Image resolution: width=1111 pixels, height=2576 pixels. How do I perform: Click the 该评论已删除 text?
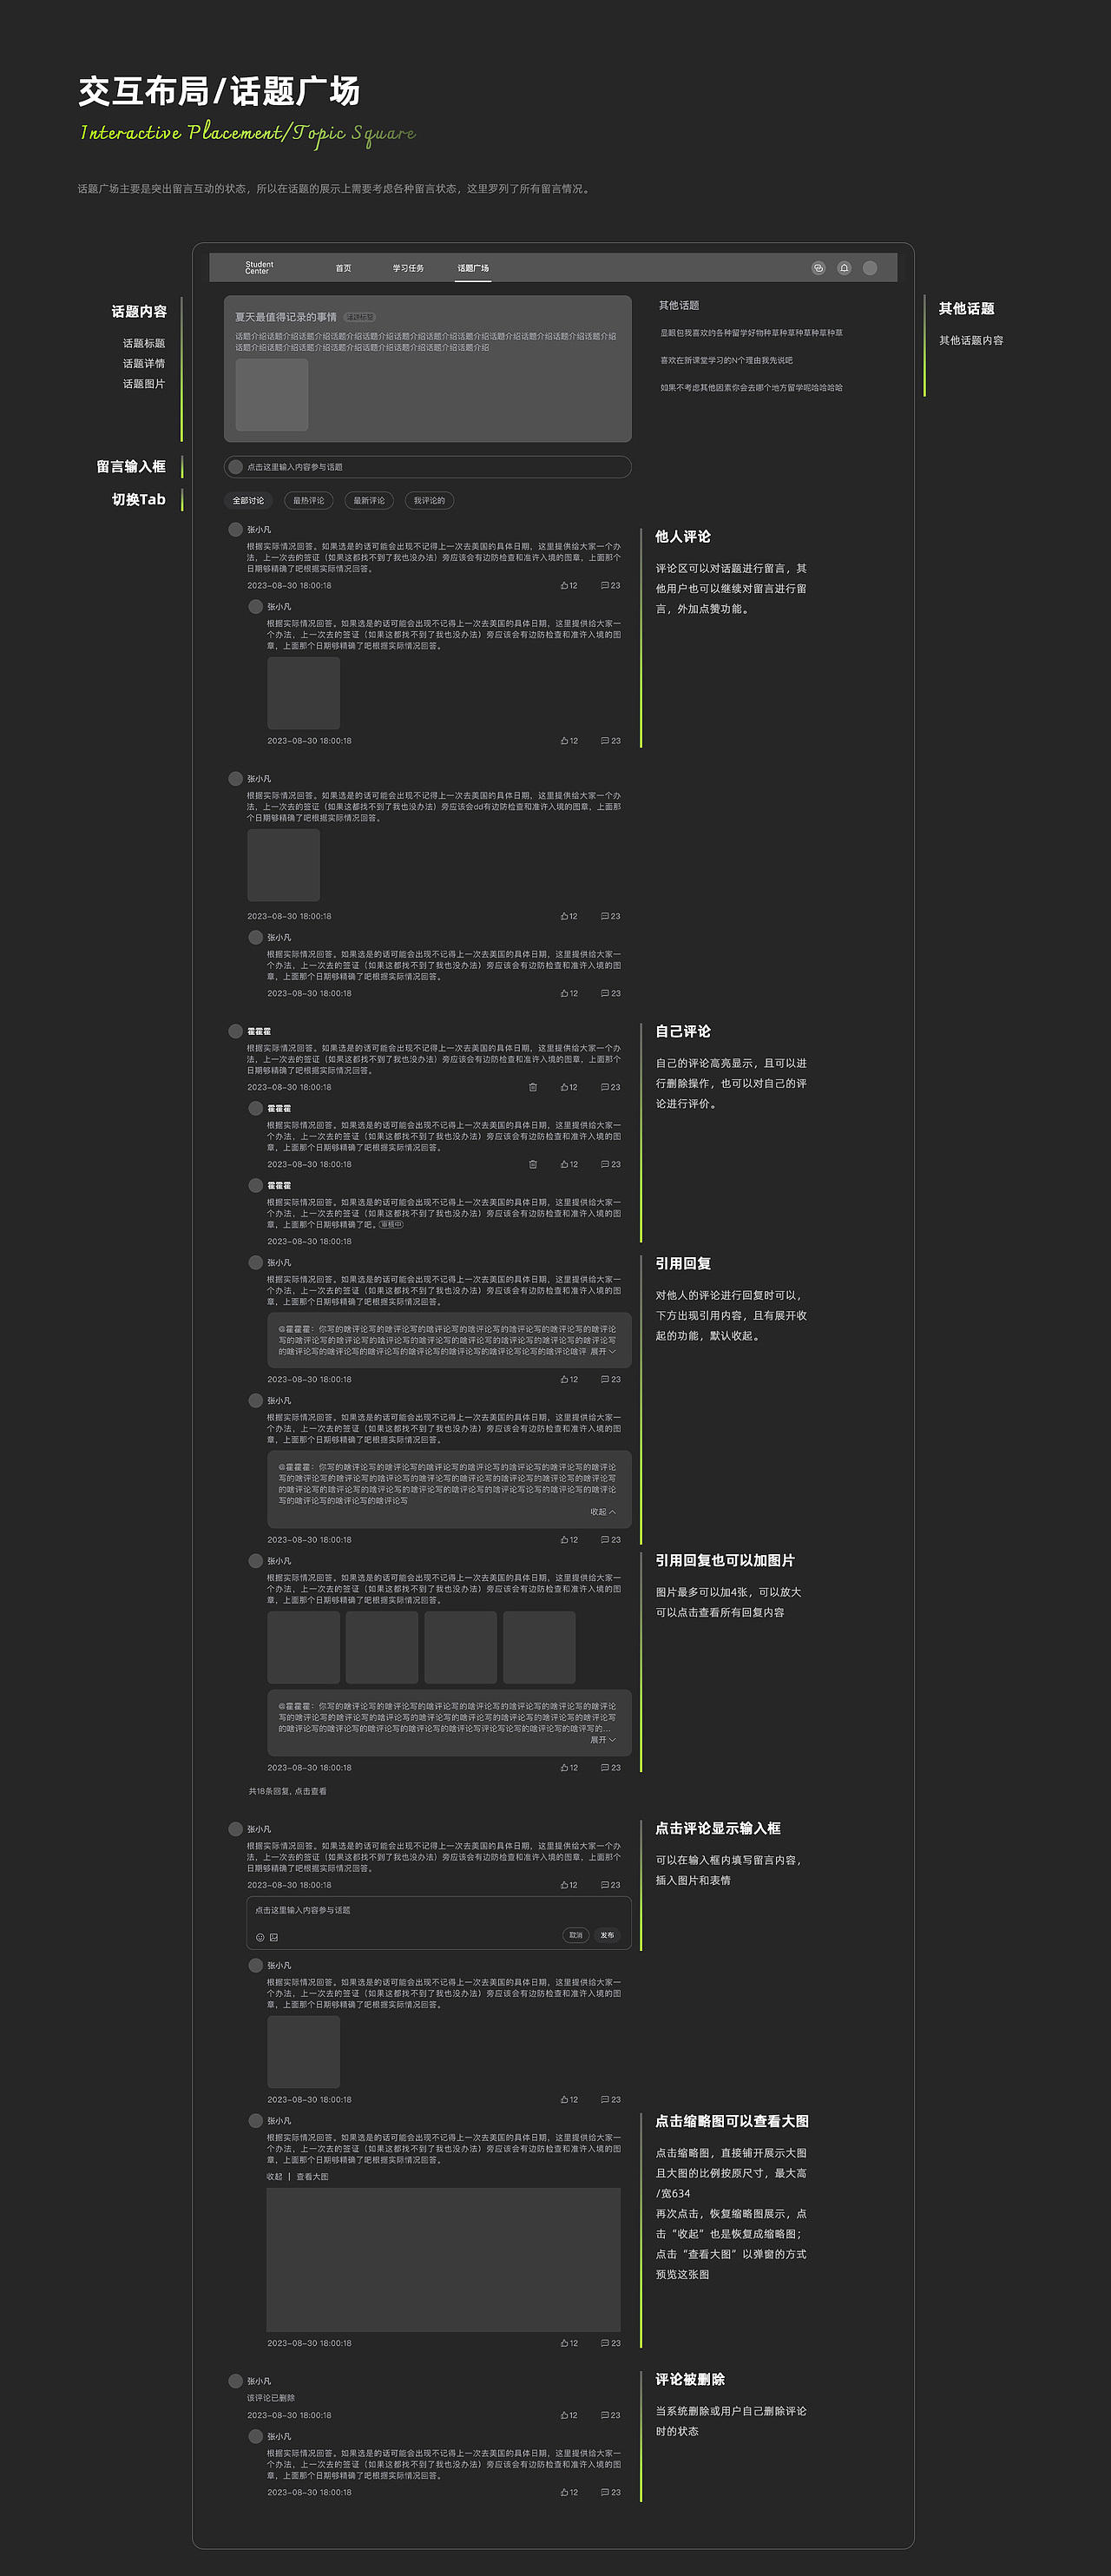[x=271, y=2398]
